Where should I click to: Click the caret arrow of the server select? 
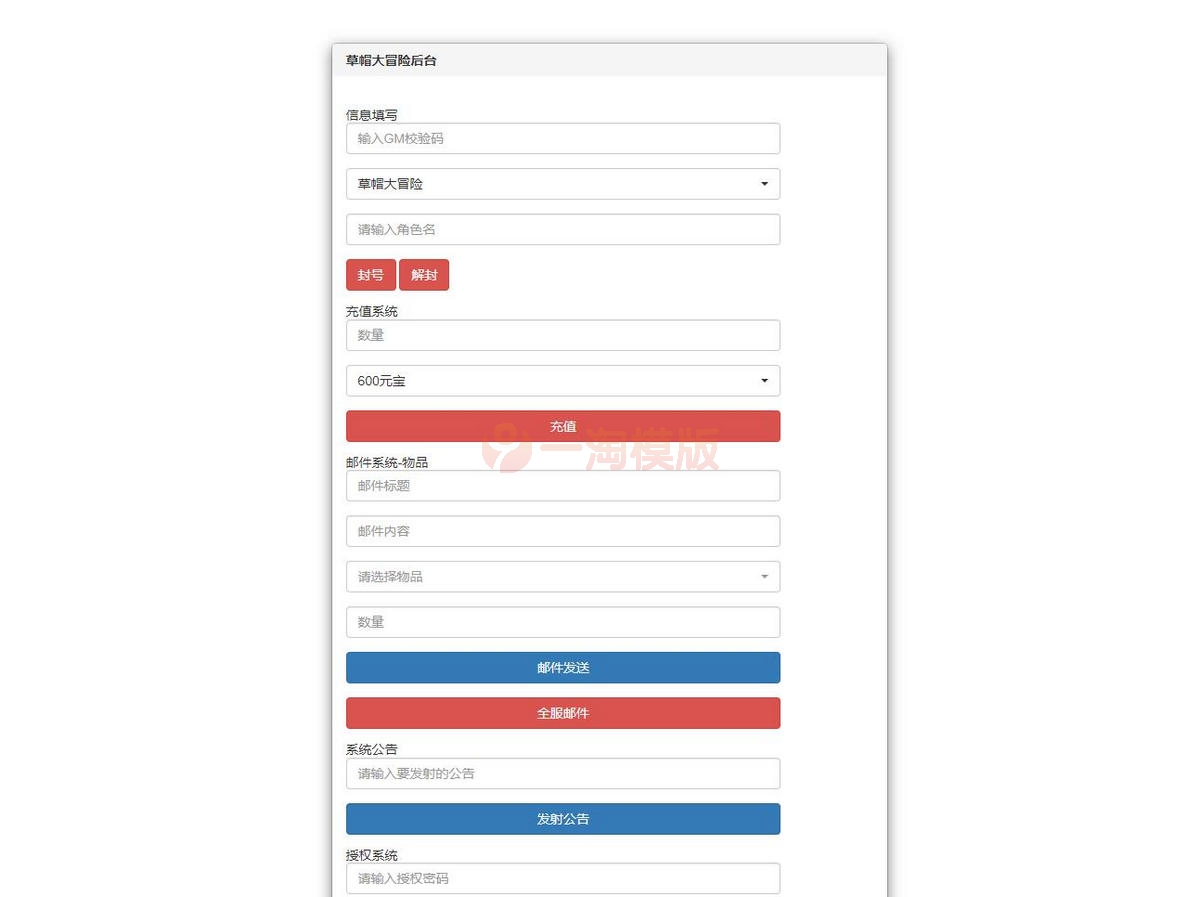764,184
